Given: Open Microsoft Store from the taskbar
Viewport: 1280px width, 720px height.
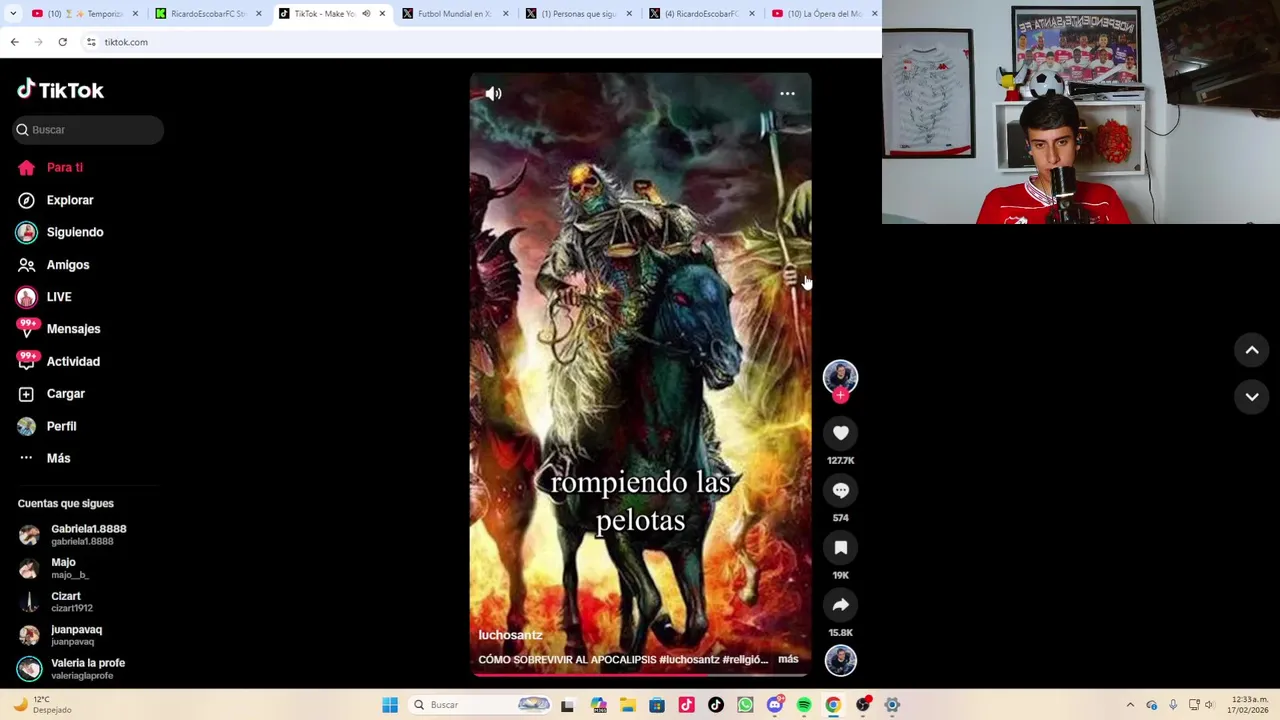Looking at the screenshot, I should pyautogui.click(x=657, y=705).
